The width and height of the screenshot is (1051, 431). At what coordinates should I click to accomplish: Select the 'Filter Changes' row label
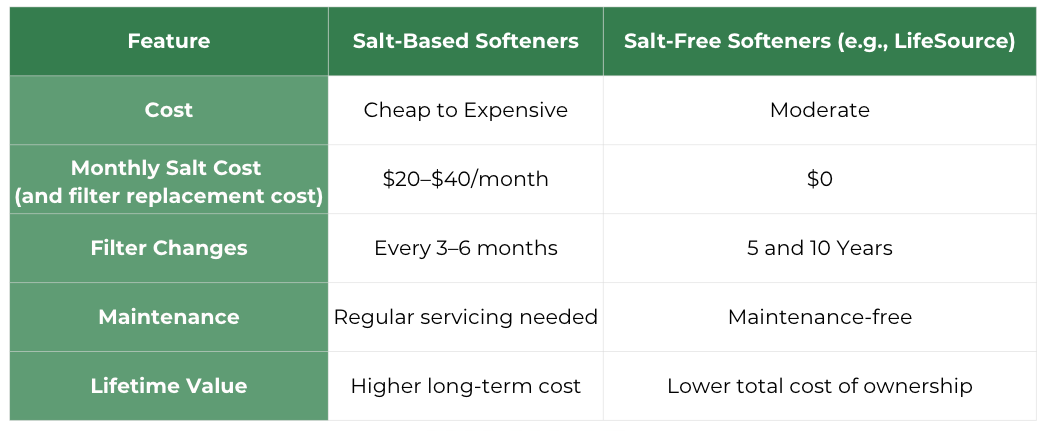(169, 248)
